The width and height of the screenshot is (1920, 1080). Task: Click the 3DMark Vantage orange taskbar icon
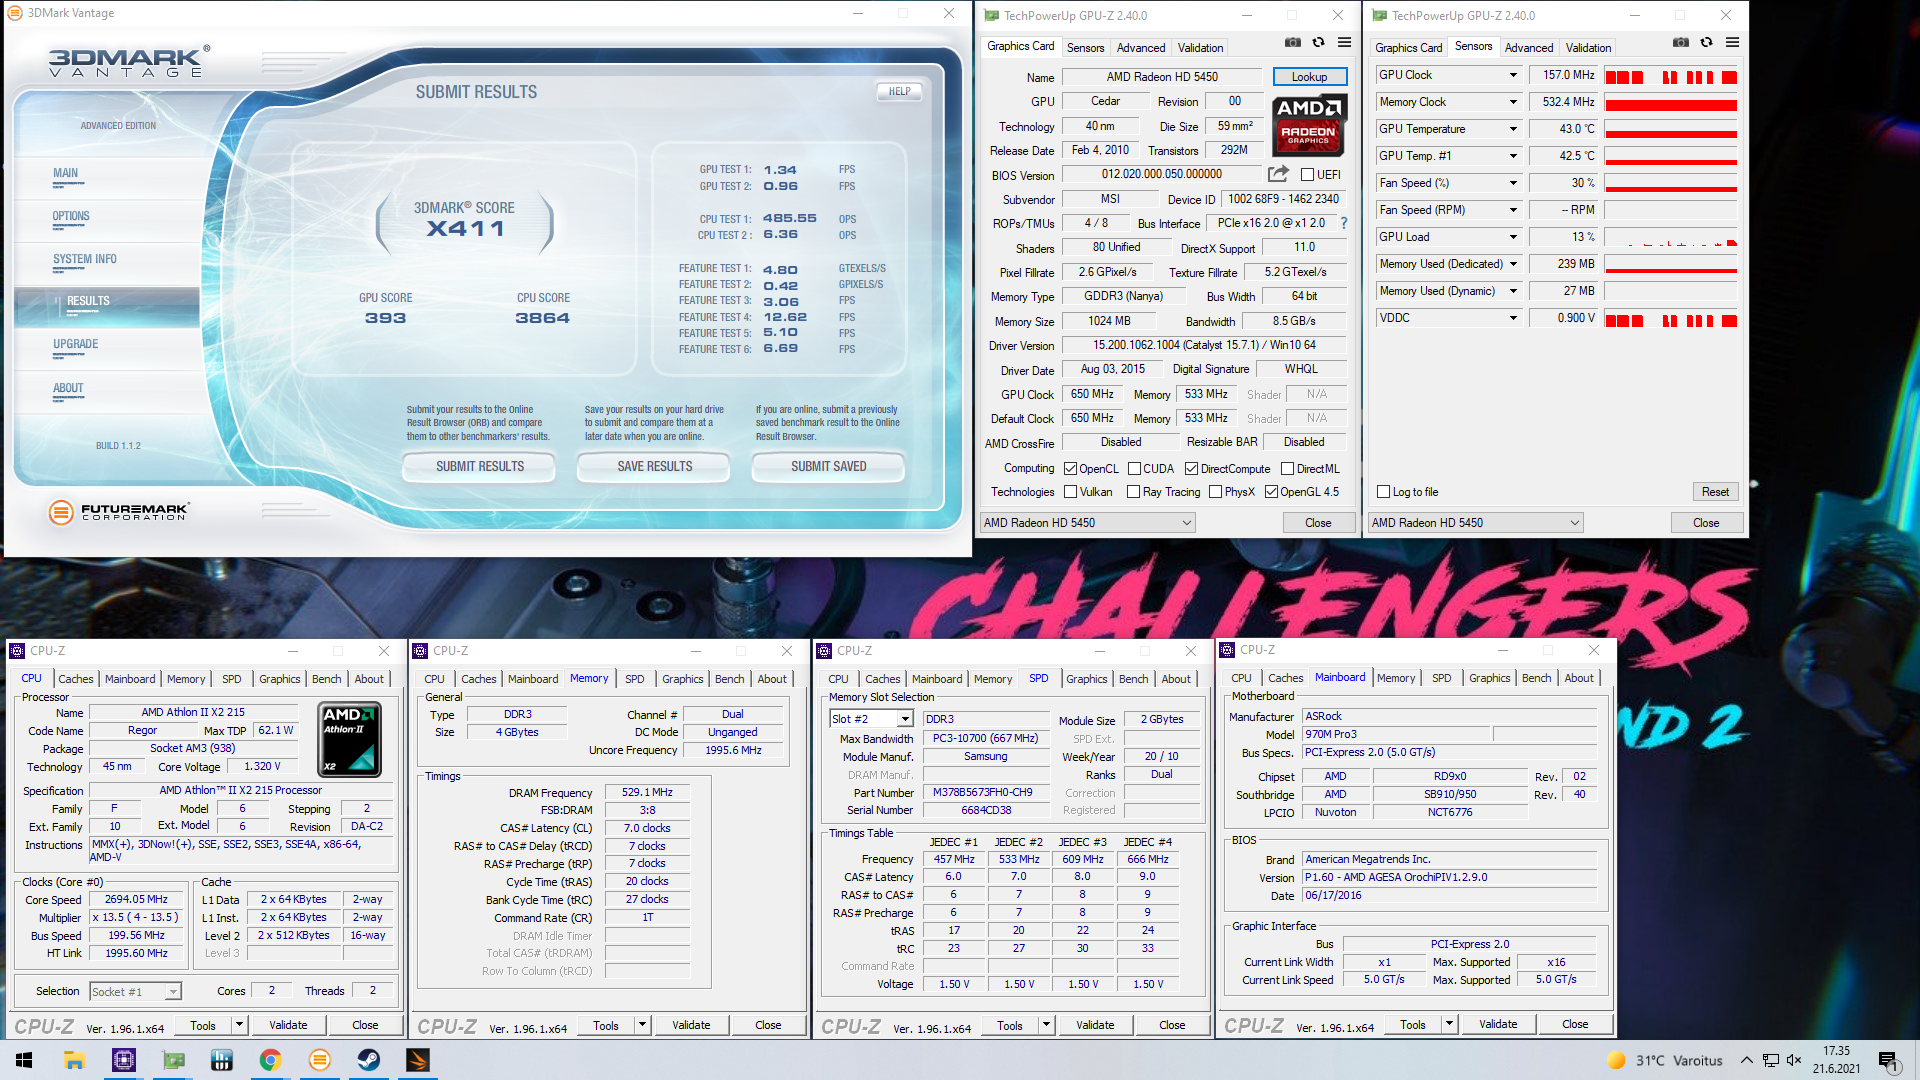click(320, 1060)
